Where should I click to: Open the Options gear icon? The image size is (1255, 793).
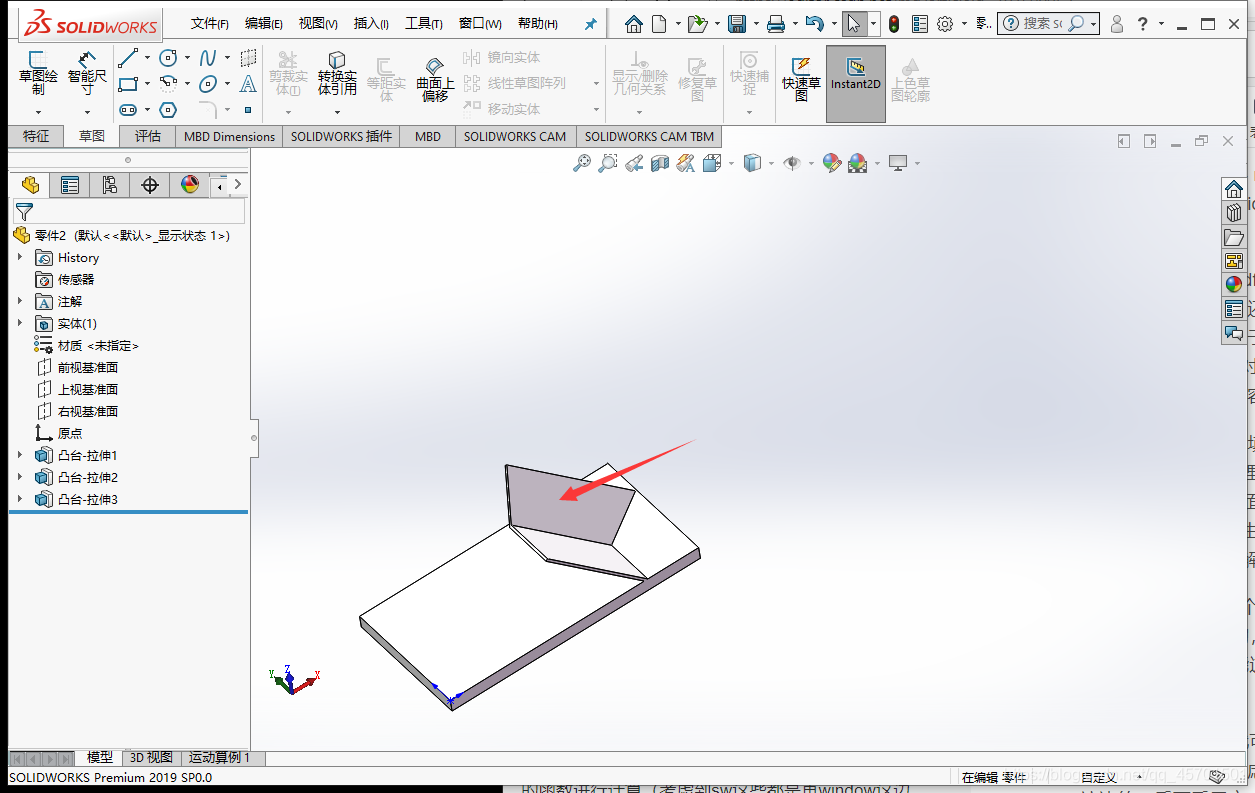(945, 23)
